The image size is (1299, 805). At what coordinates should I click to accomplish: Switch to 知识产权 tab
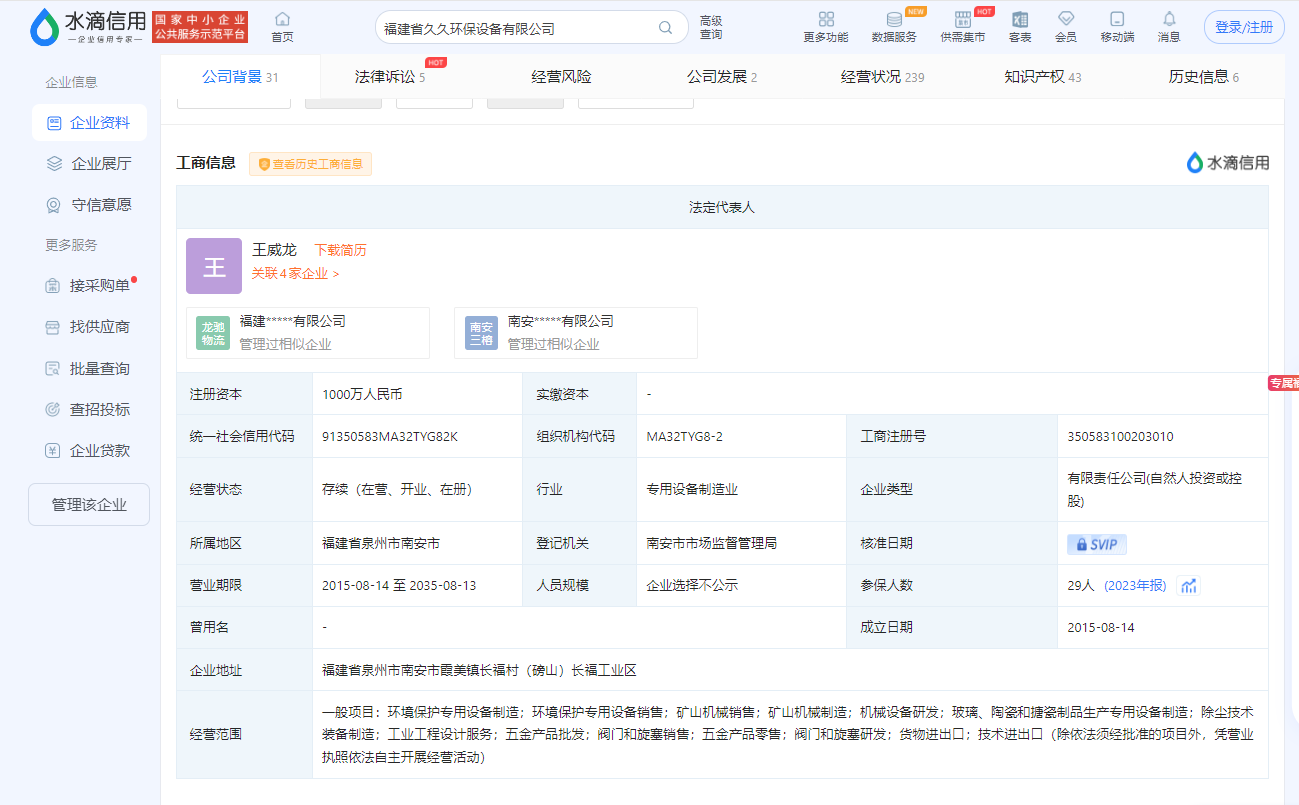(1043, 77)
